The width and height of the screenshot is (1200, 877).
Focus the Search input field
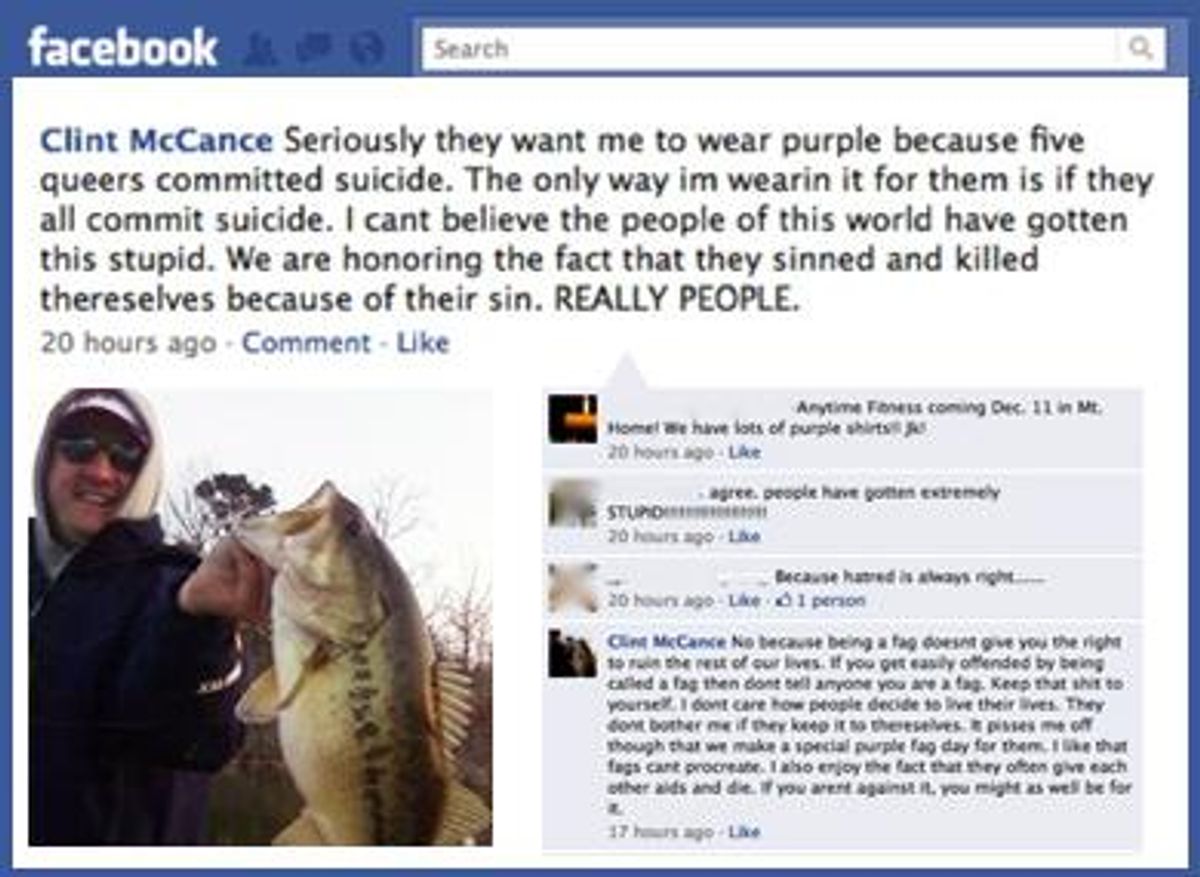point(770,48)
